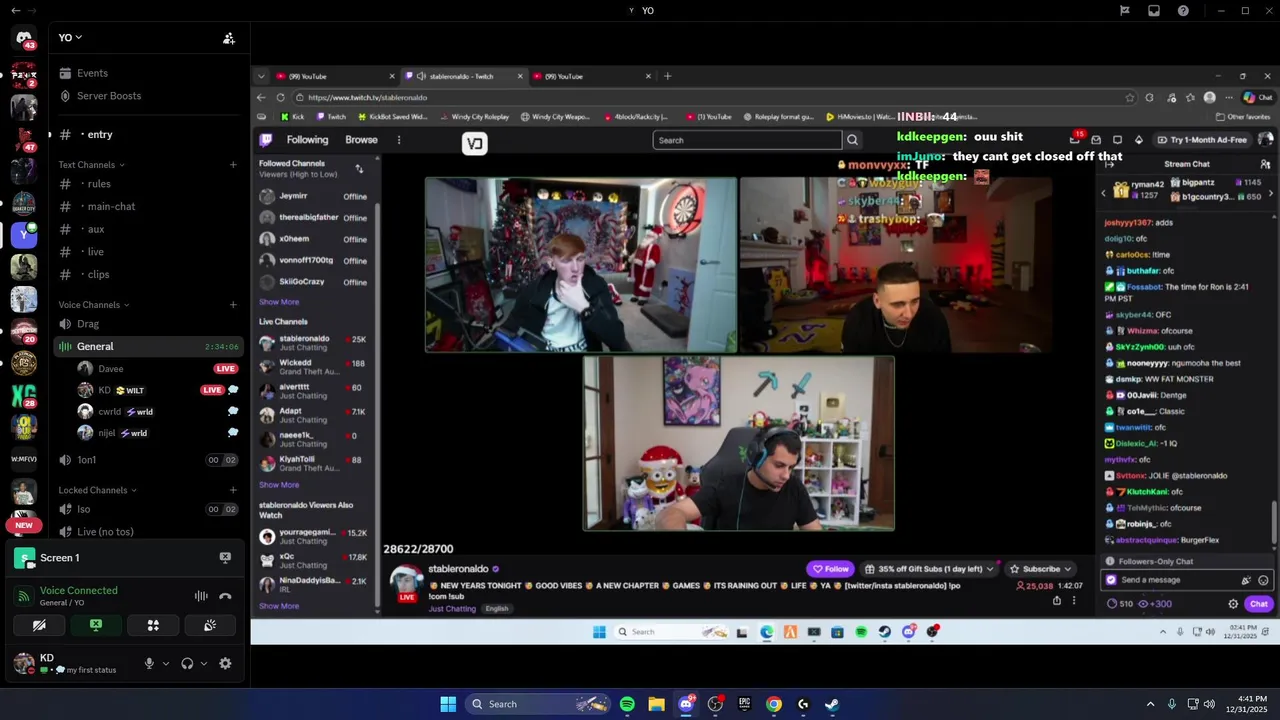Toggle microphone mute in user panel
The image size is (1280, 720).
tap(149, 663)
